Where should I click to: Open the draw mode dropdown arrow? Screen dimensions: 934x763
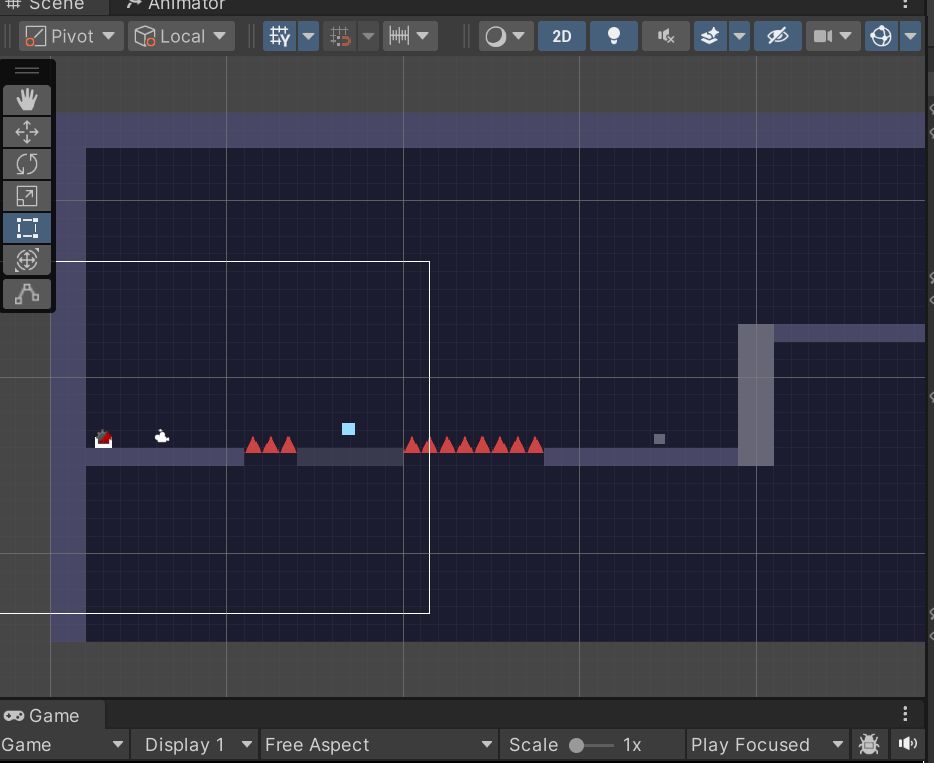[x=519, y=36]
